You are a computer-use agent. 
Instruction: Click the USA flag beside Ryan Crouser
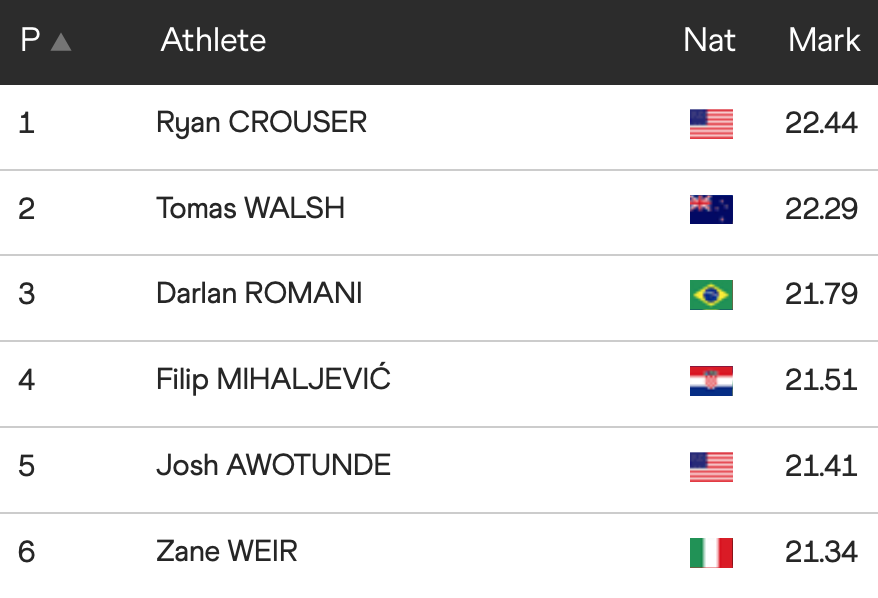point(711,124)
